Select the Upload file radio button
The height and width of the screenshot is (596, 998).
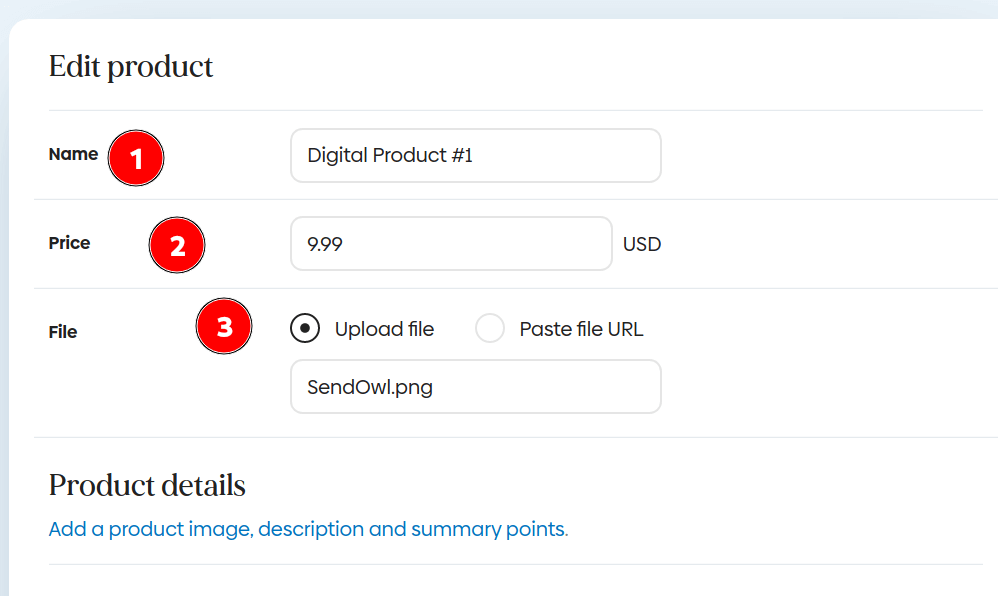pyautogui.click(x=306, y=328)
